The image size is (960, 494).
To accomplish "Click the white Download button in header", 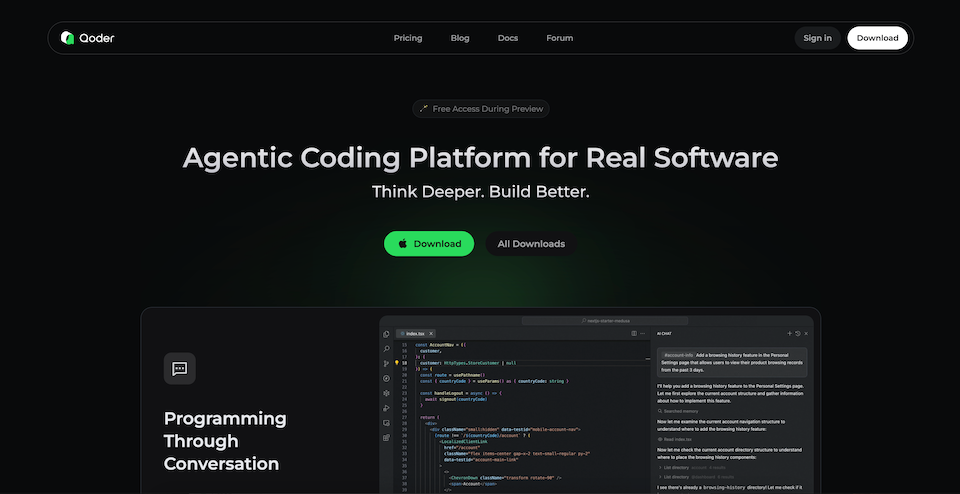I will [877, 38].
